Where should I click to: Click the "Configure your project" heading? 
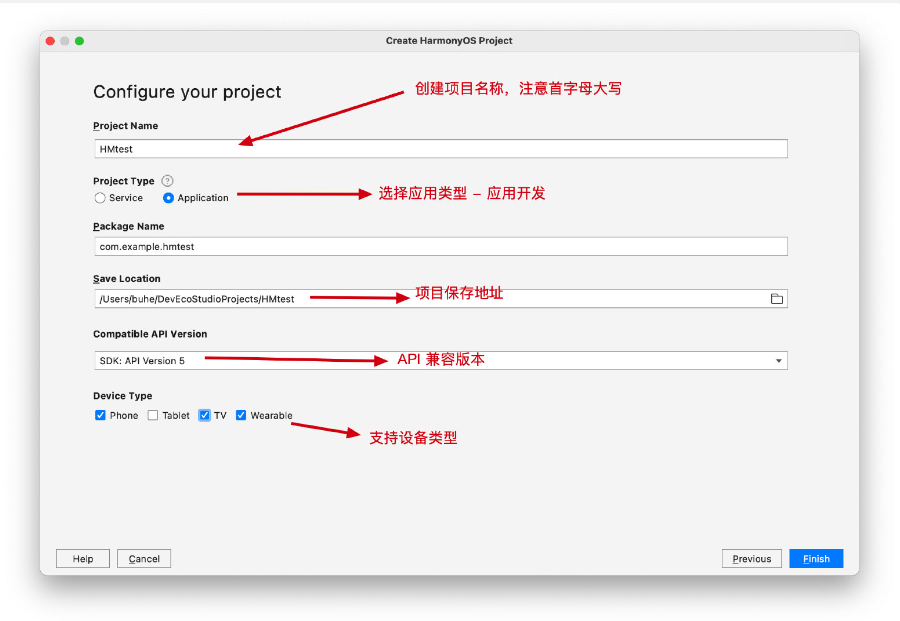tap(187, 92)
